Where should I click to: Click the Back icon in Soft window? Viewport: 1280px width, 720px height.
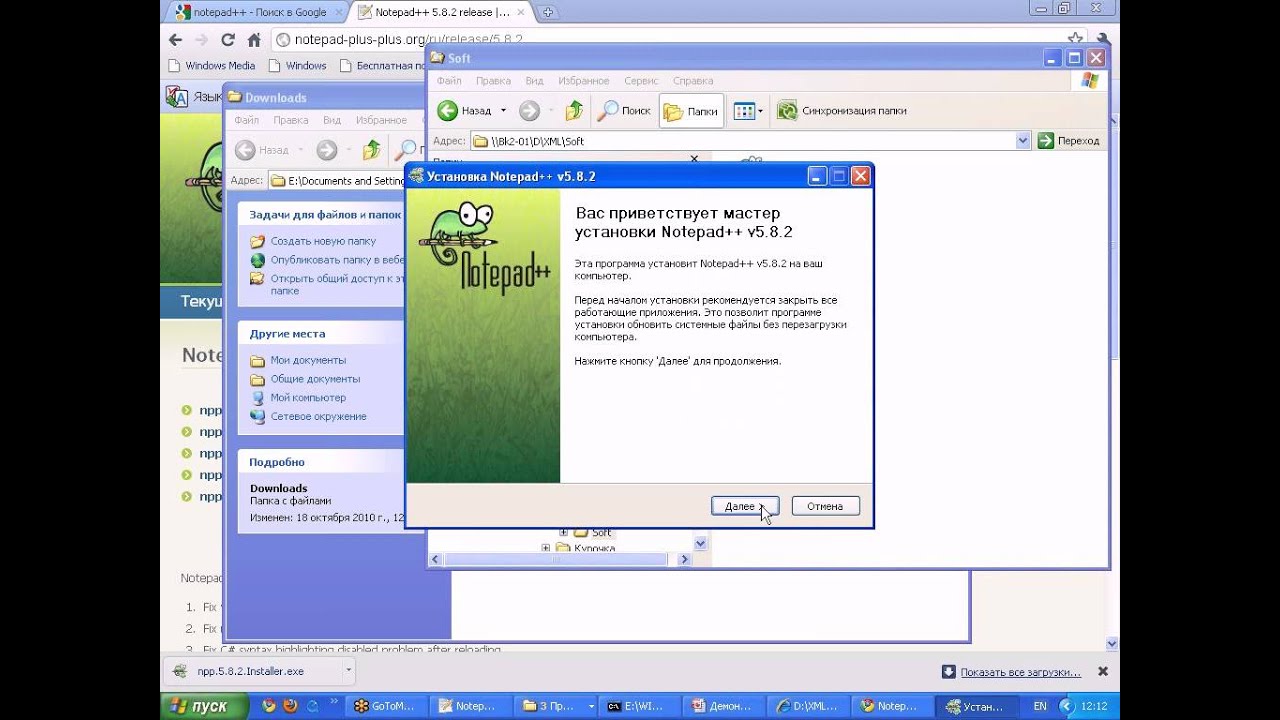coord(448,111)
